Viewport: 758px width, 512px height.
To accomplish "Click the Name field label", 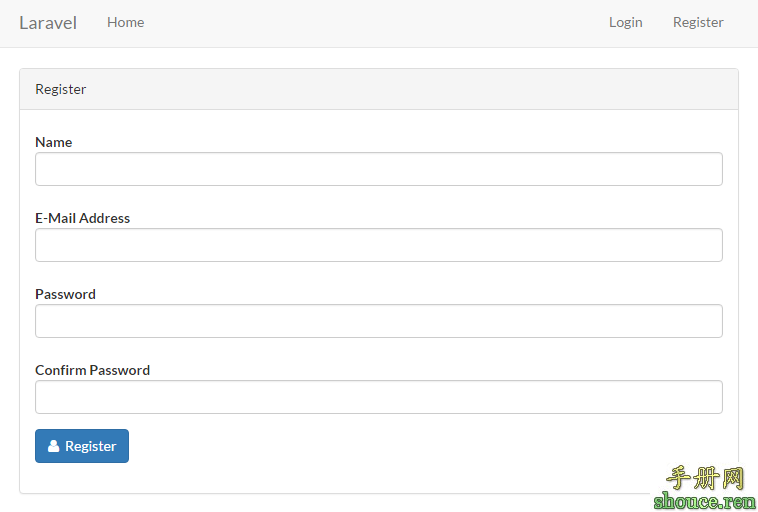I will click(x=53, y=142).
